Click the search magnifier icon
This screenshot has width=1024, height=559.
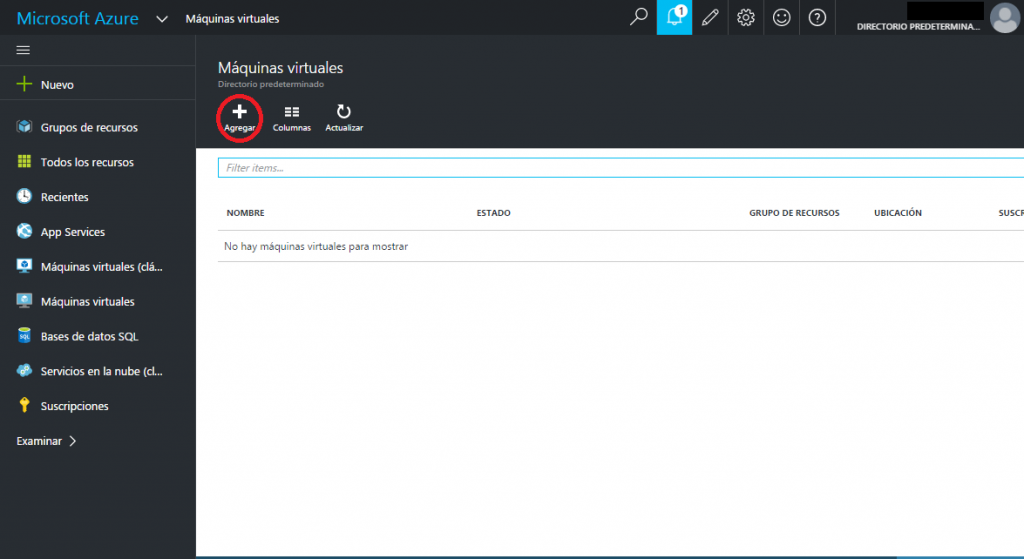638,17
